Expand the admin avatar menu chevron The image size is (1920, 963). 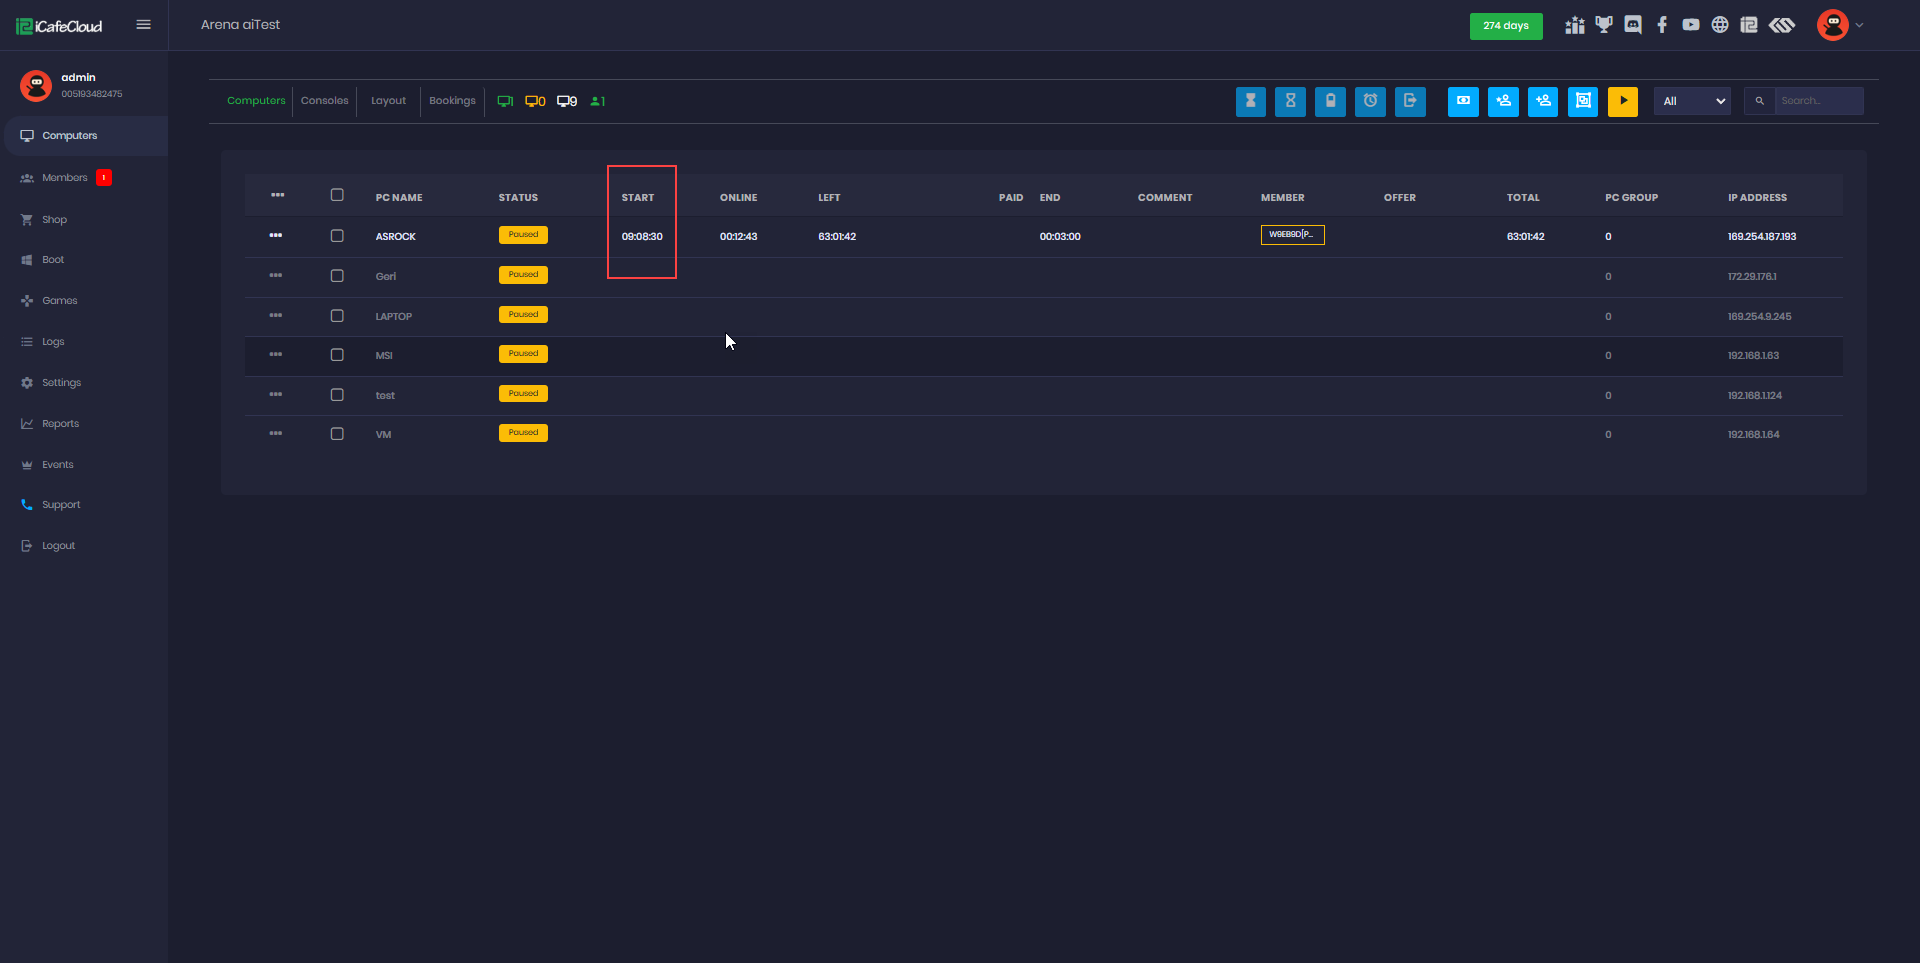click(1859, 26)
